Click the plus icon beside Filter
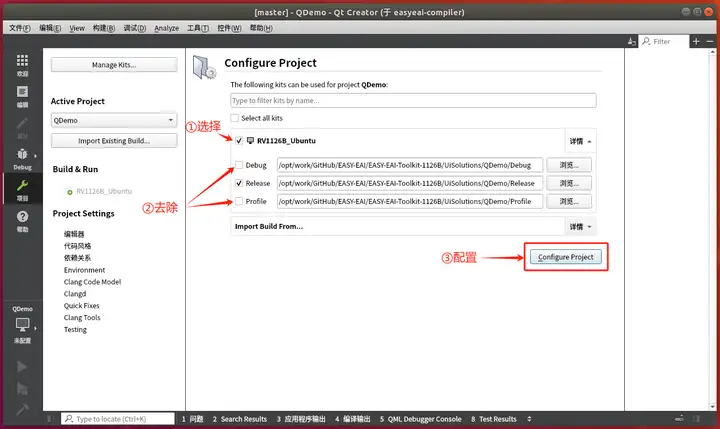 [696, 41]
